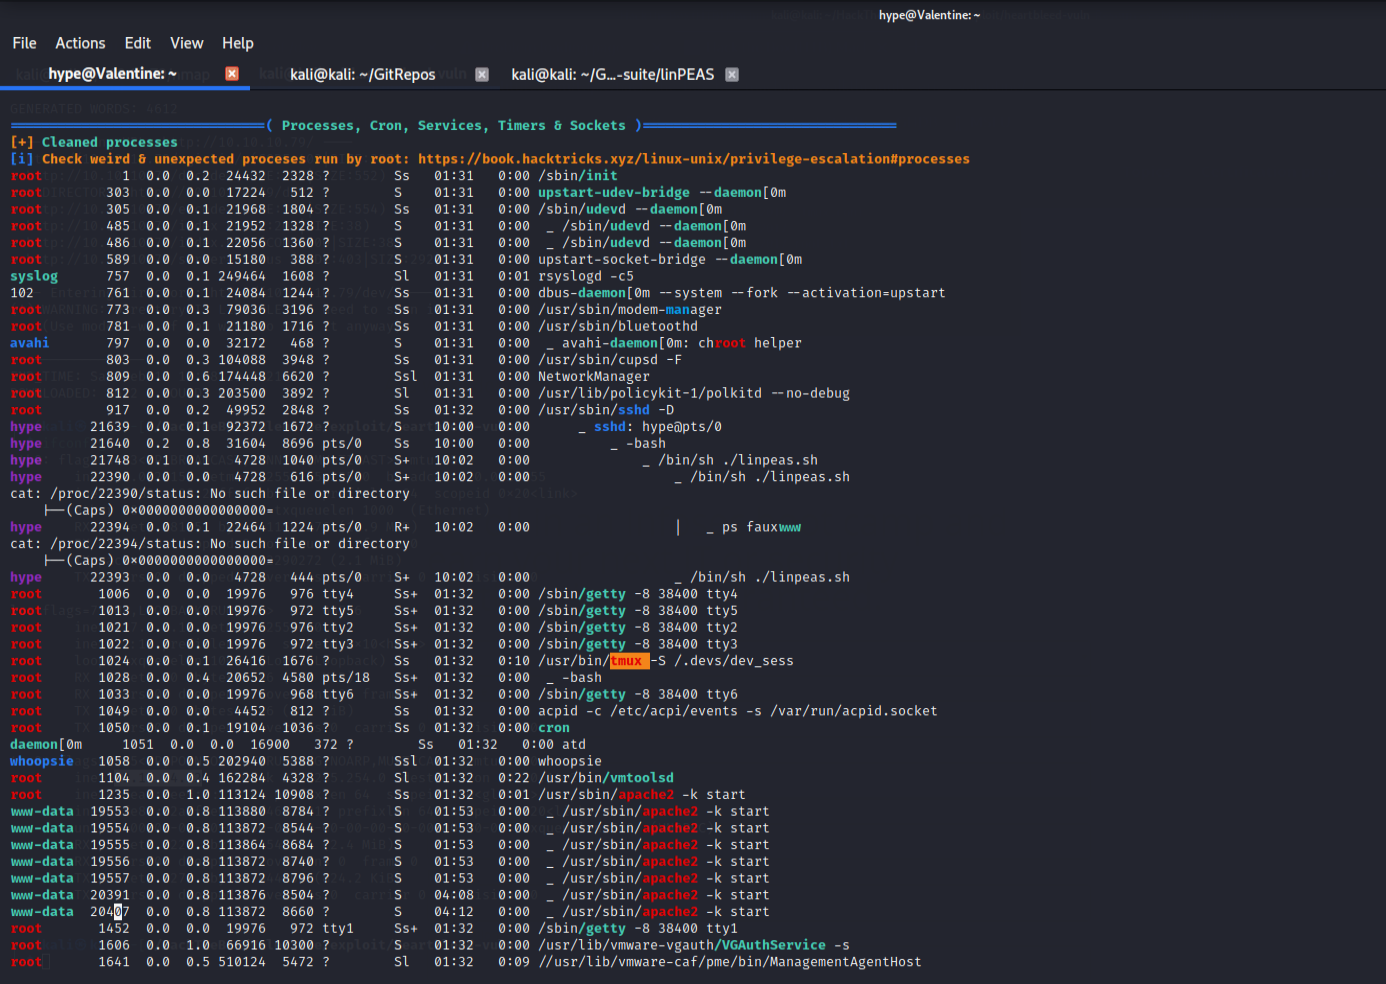Close the linPEAS tab
The image size is (1386, 984).
click(x=731, y=74)
